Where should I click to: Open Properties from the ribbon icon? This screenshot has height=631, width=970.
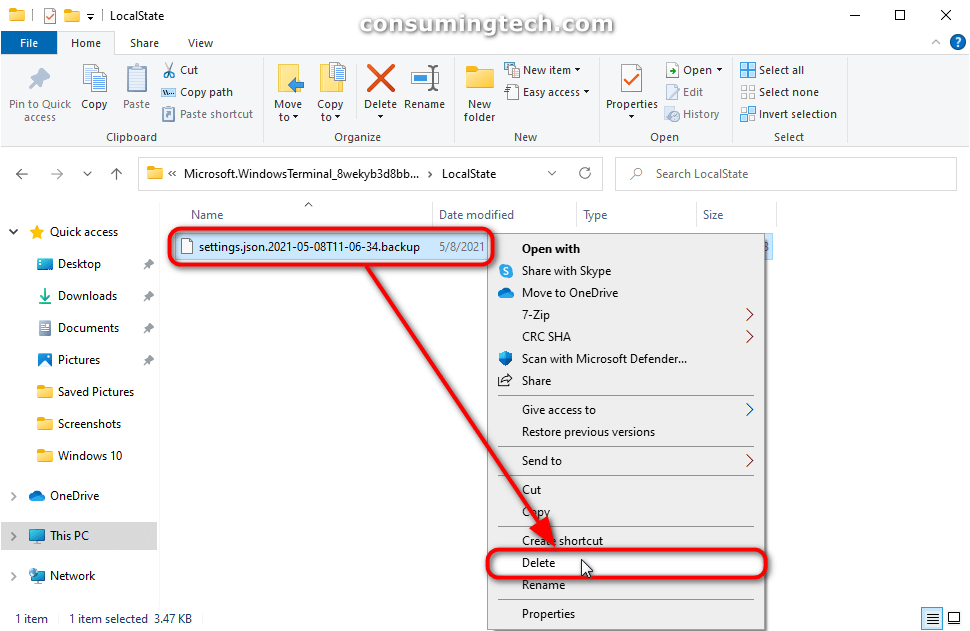[x=630, y=90]
